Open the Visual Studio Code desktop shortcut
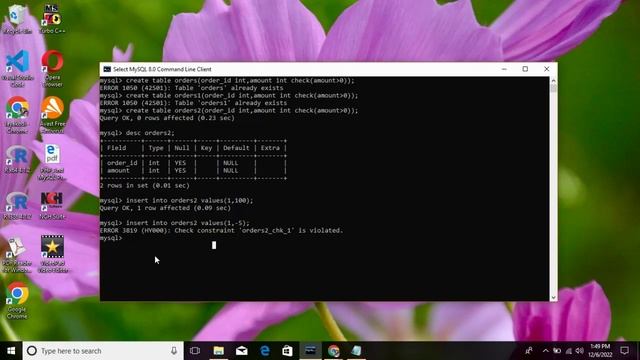The width and height of the screenshot is (640, 360). [x=17, y=69]
